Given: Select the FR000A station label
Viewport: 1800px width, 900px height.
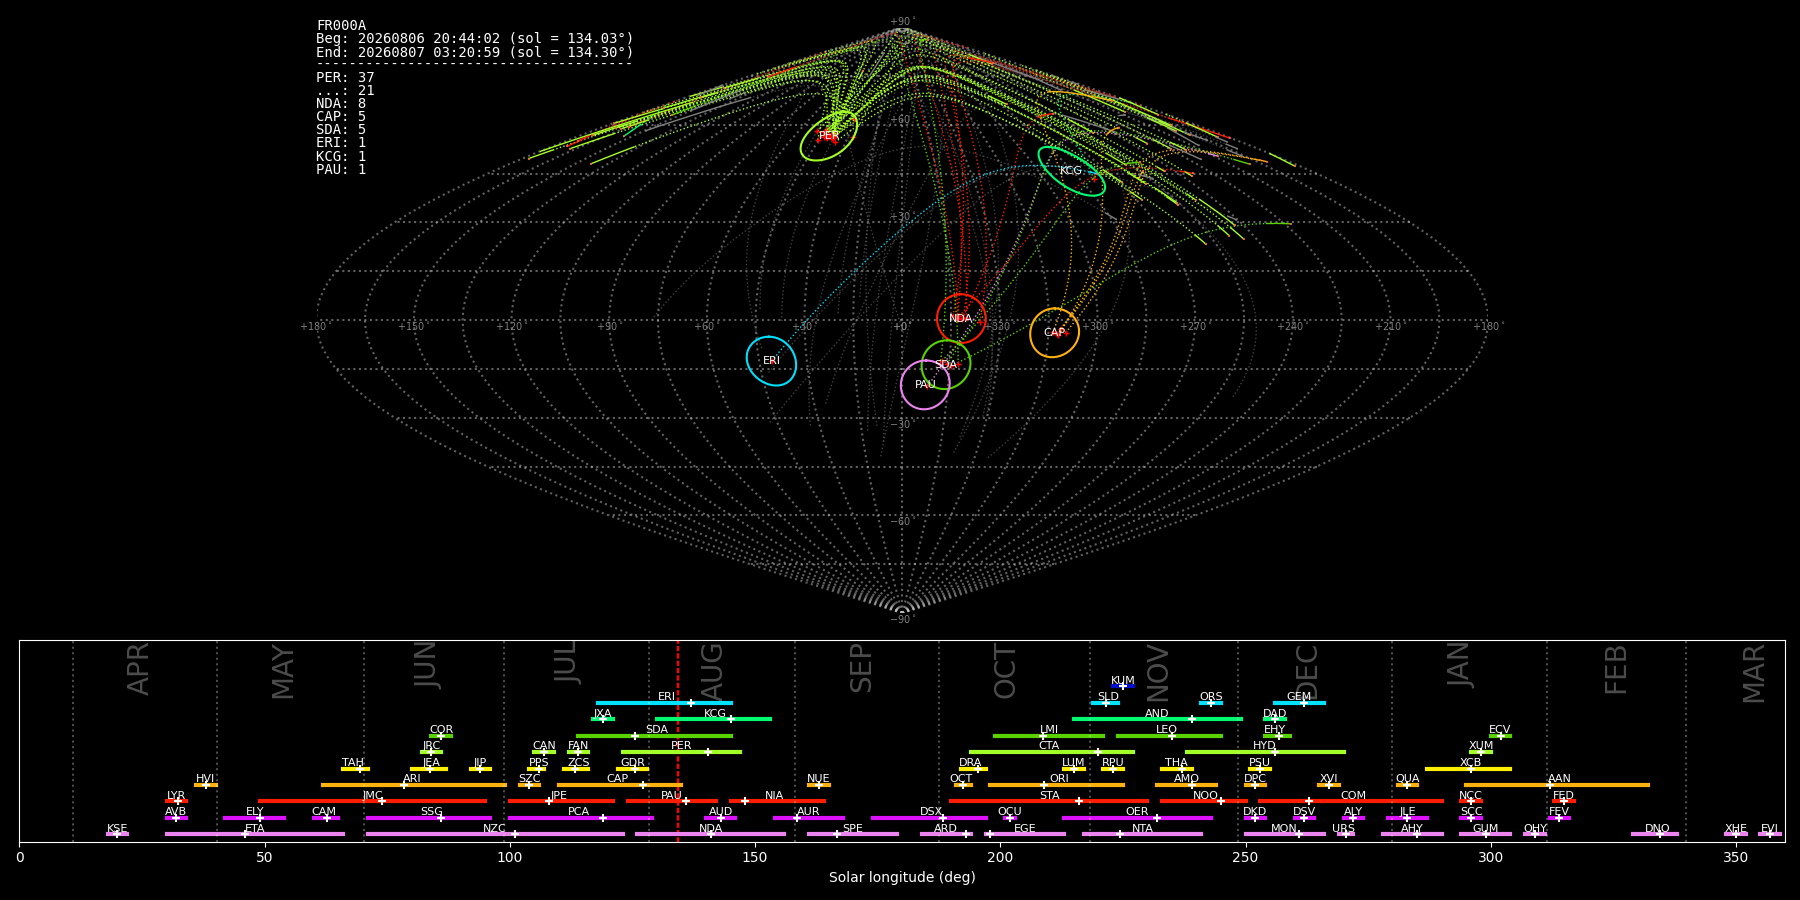Looking at the screenshot, I should pos(341,25).
